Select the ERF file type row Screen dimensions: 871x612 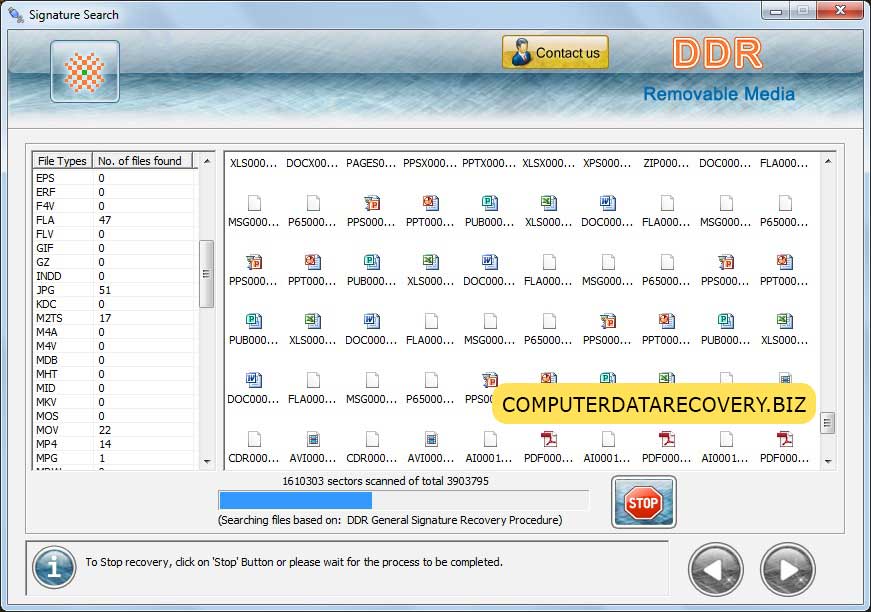[114, 192]
